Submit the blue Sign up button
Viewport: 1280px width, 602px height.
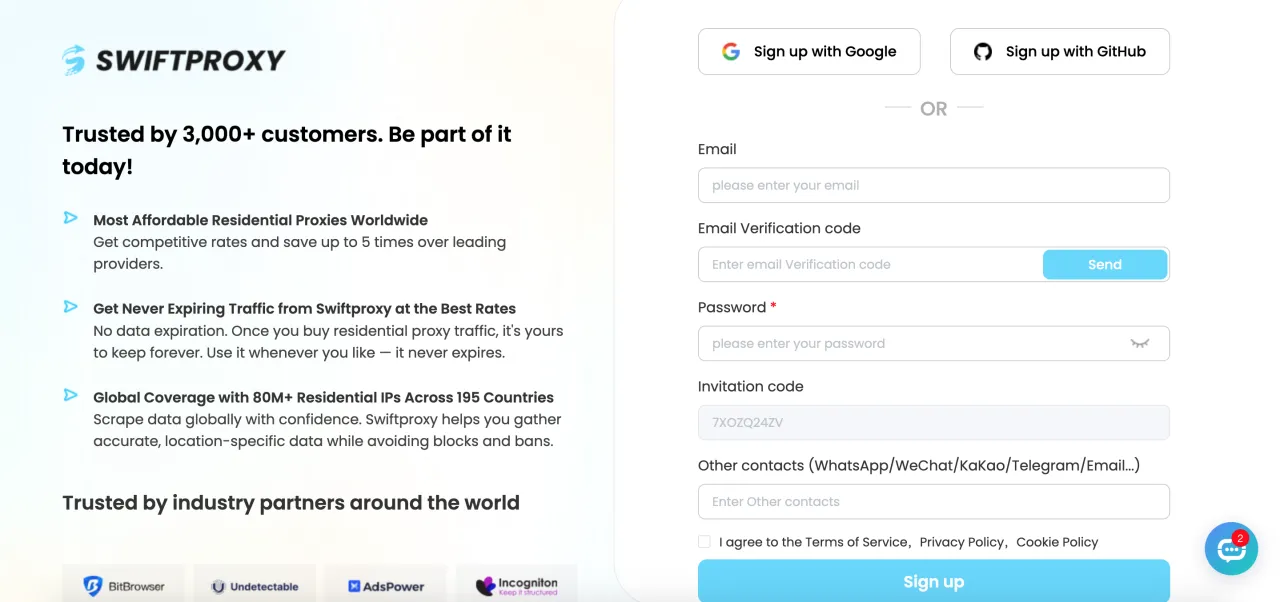pyautogui.click(x=933, y=581)
